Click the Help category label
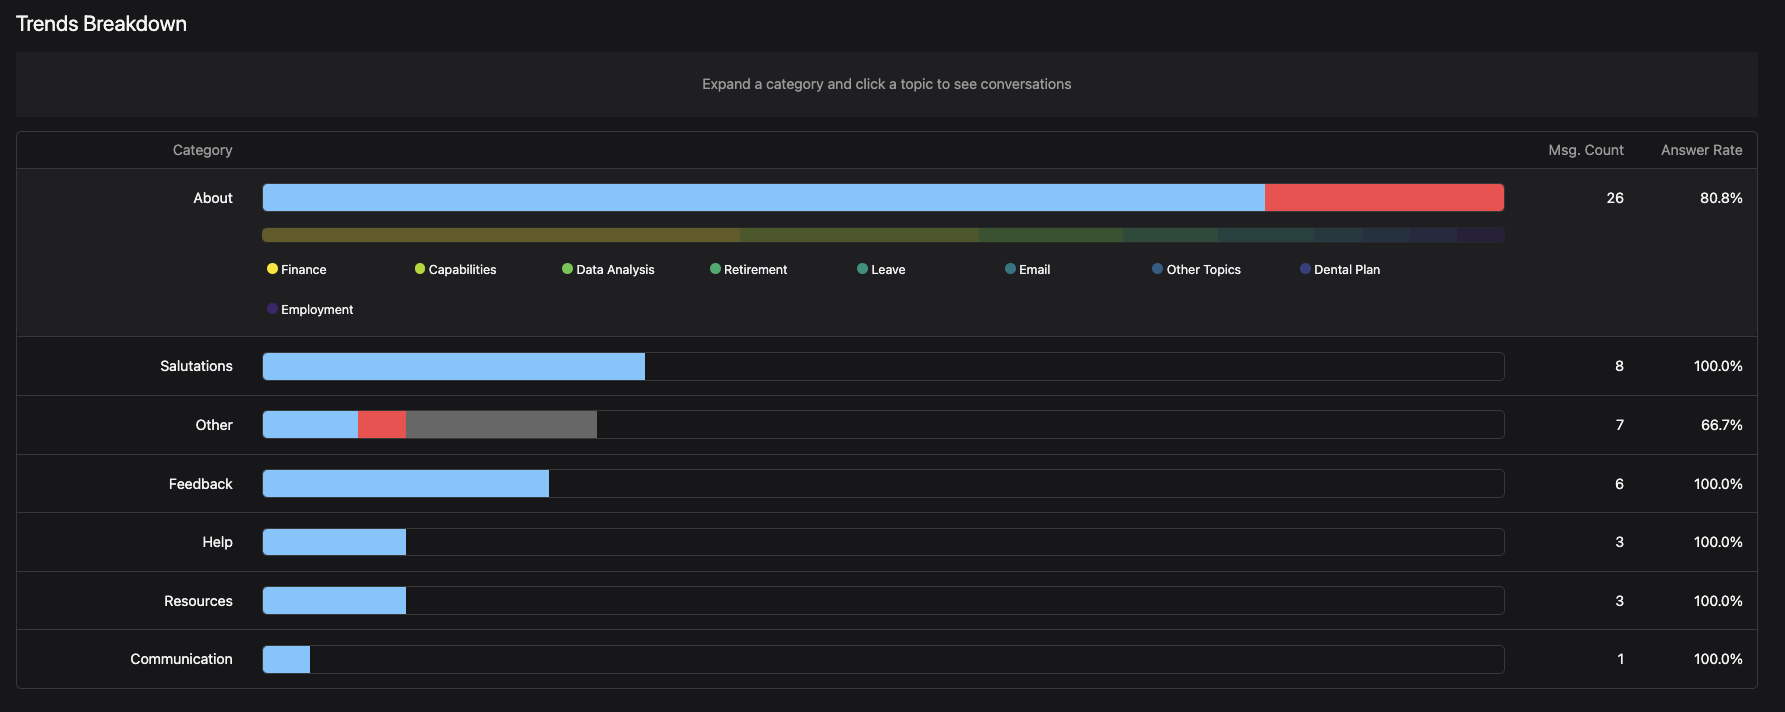 217,542
